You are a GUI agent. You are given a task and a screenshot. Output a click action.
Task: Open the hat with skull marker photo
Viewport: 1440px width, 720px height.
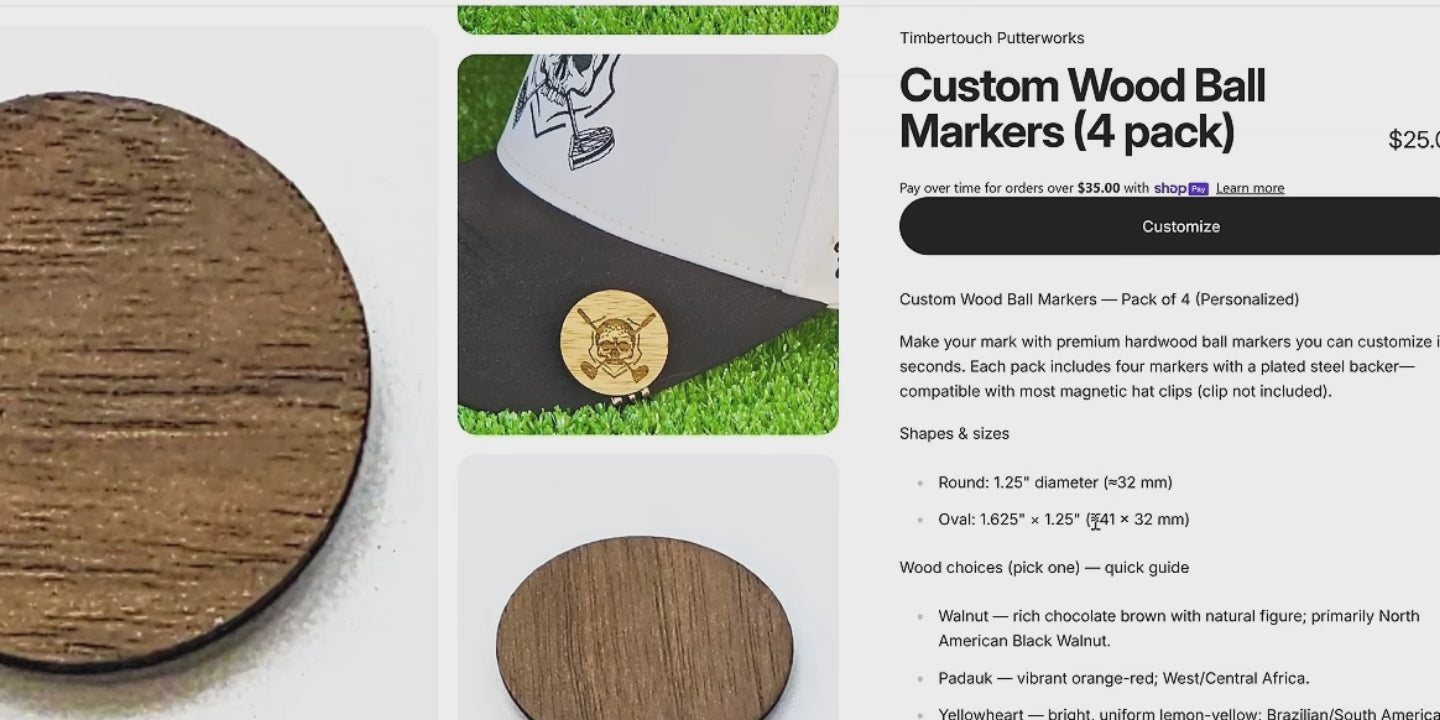coord(648,244)
